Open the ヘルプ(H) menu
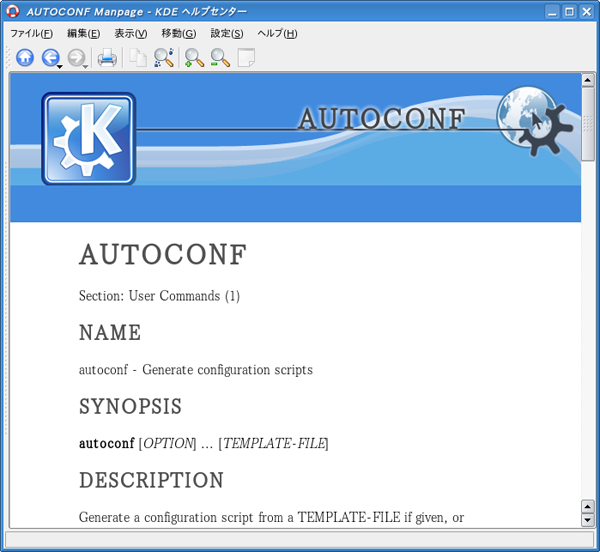The height and width of the screenshot is (552, 600). pos(277,34)
